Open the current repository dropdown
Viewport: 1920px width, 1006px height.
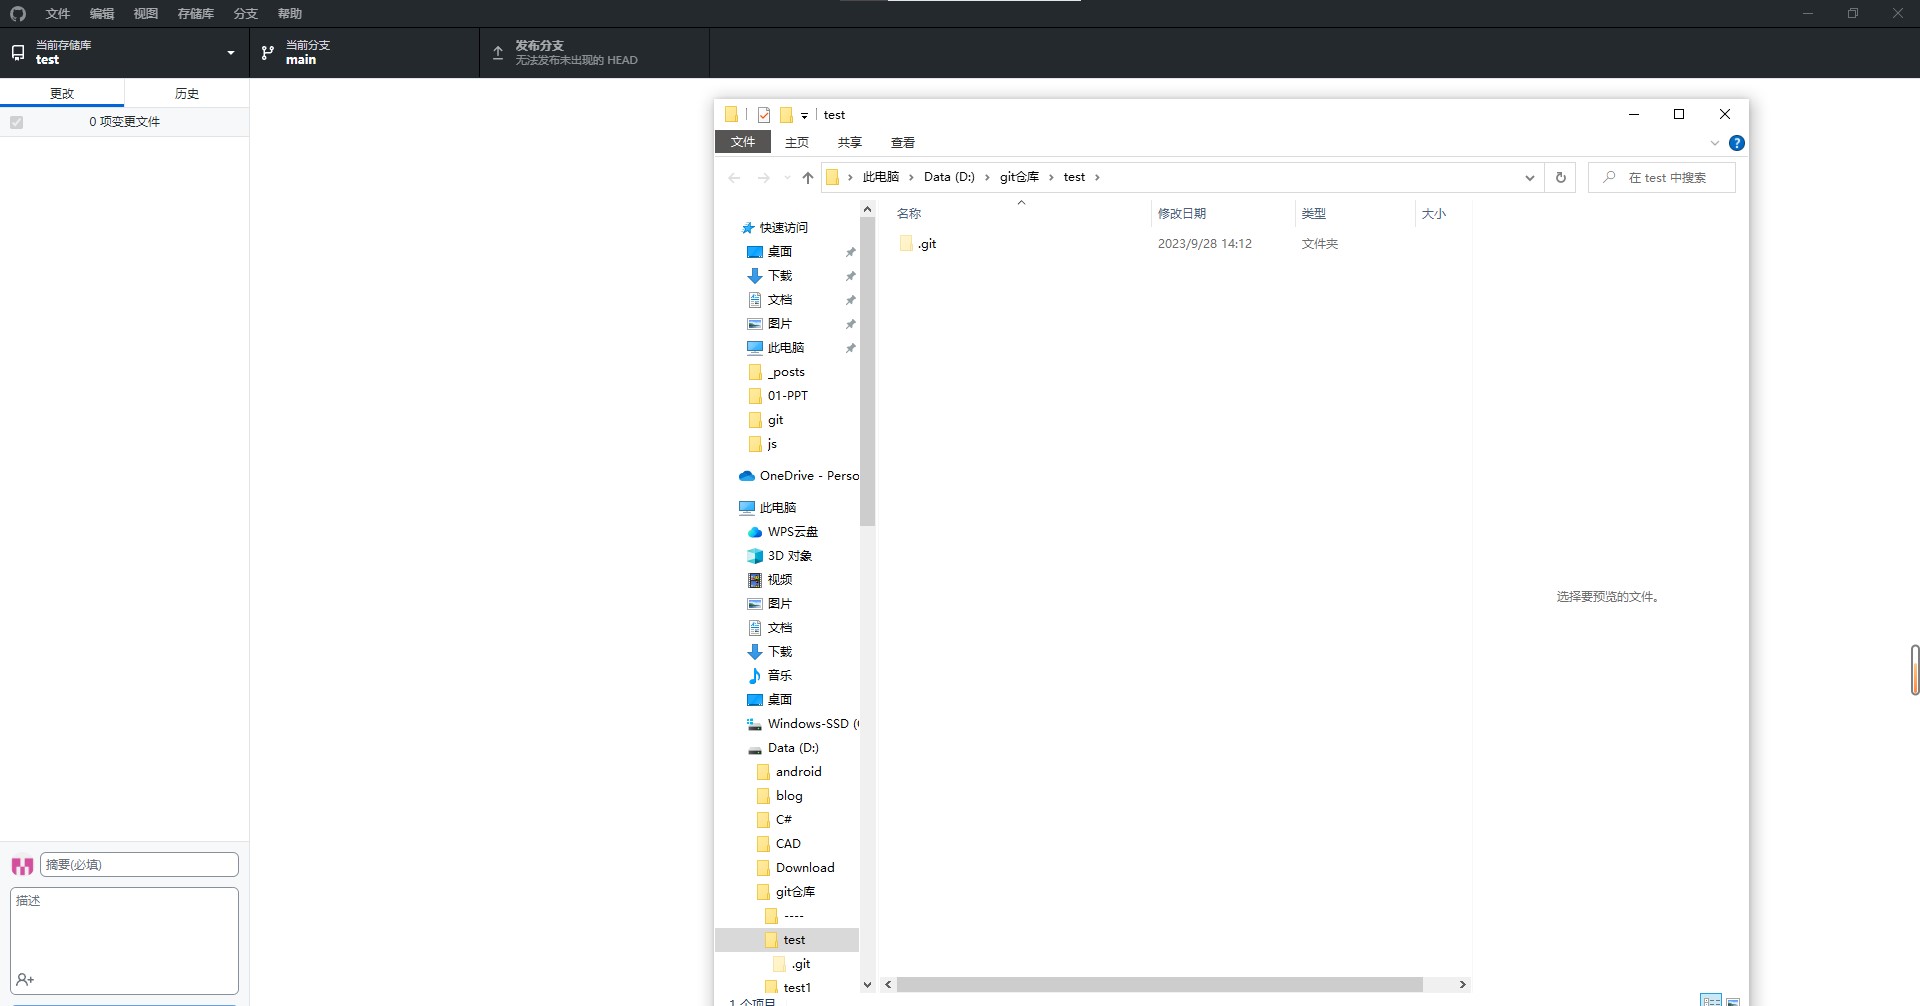124,53
